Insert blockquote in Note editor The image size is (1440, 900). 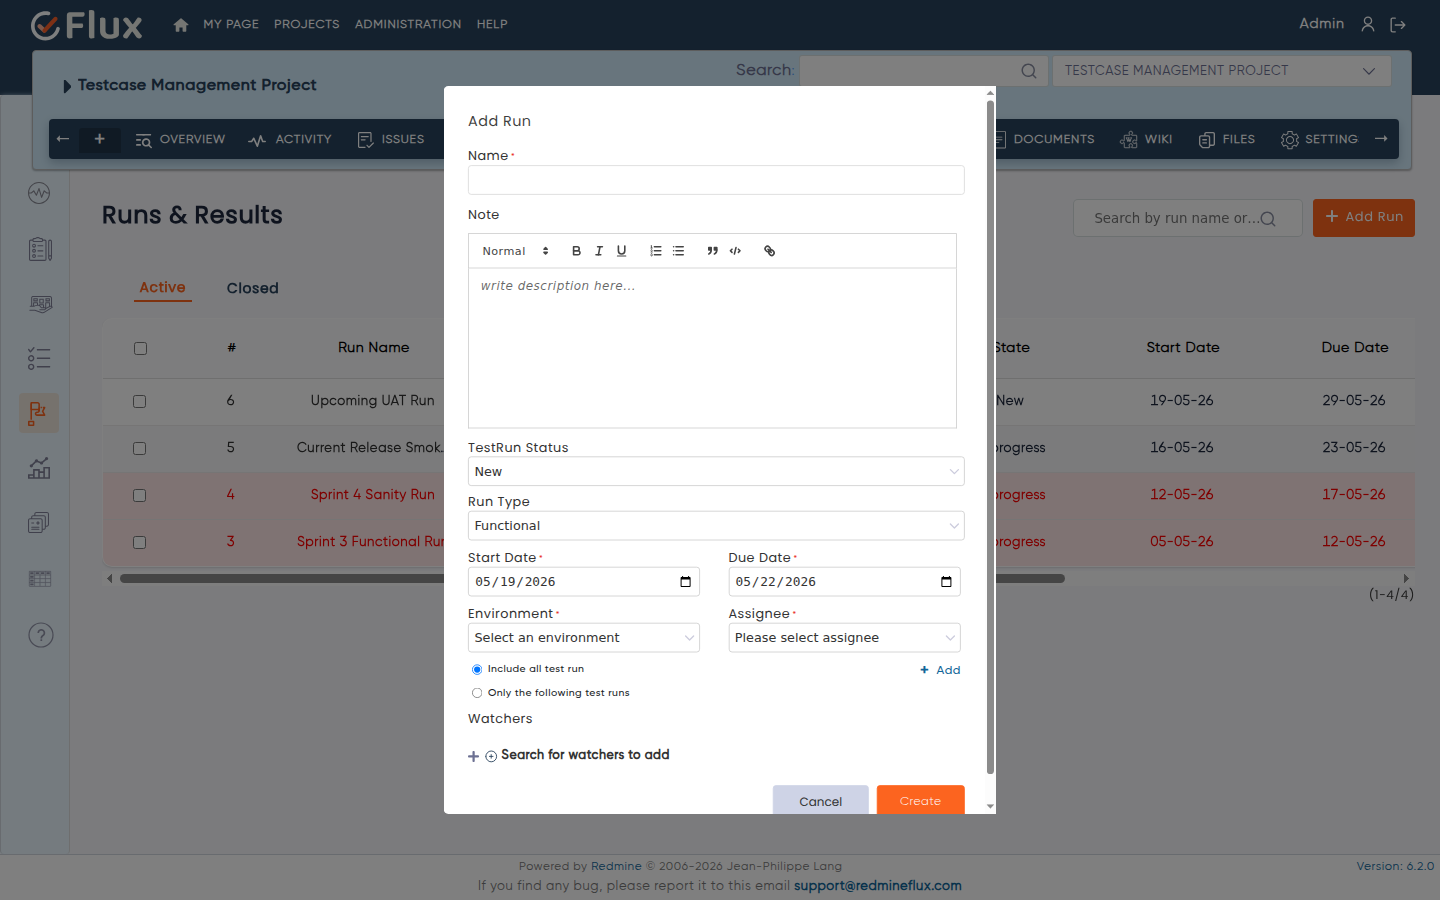tap(712, 251)
